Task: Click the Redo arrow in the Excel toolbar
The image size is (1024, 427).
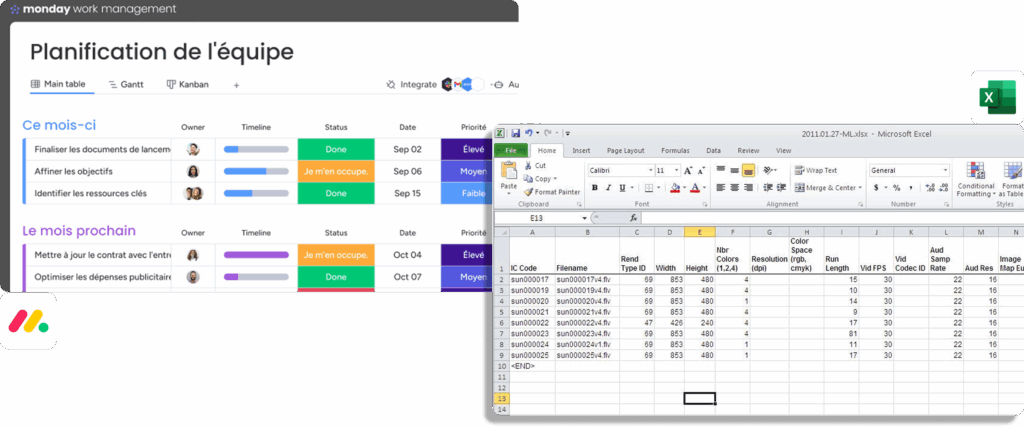Action: (548, 133)
